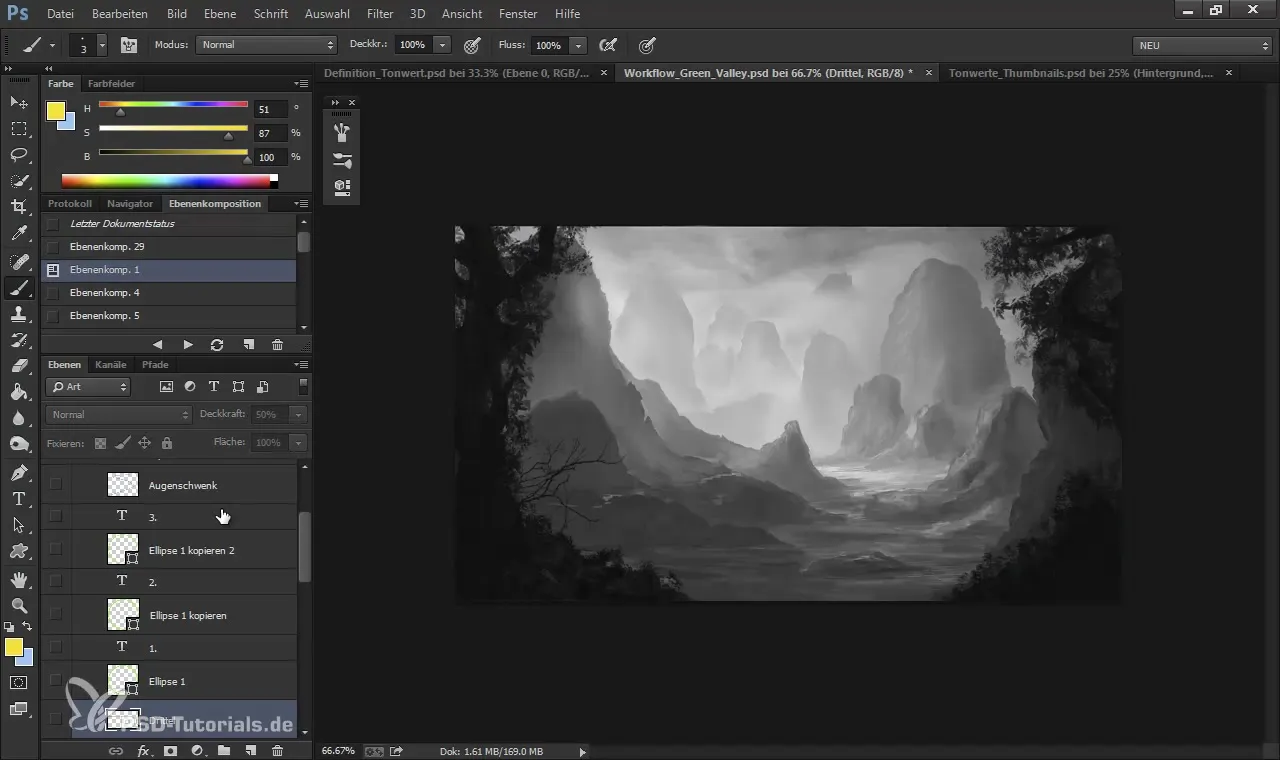Open the Brush panel toggle icon
Viewport: 1280px width, 760px height.
[x=129, y=45]
